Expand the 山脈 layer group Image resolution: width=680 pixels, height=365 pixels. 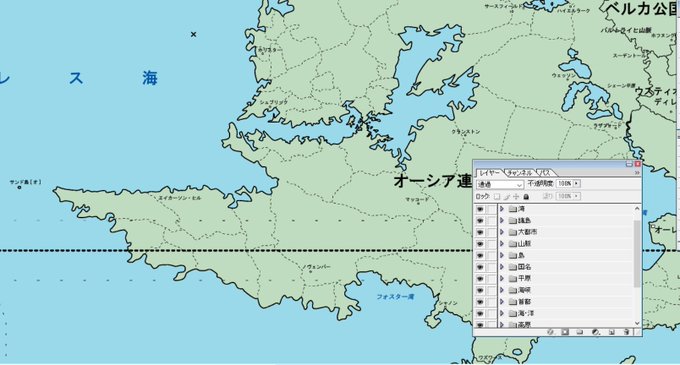pyautogui.click(x=502, y=244)
